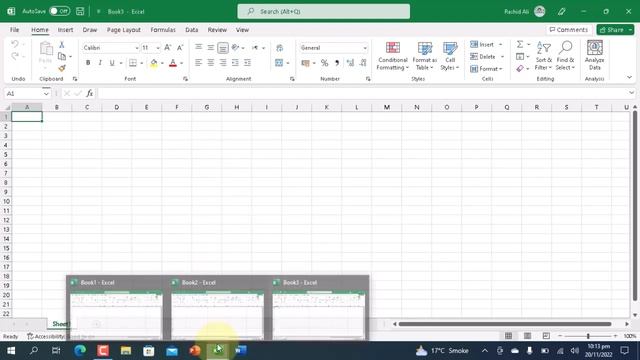Screen dimensions: 640x360
Task: Click the Comments button
Action: click(569, 30)
